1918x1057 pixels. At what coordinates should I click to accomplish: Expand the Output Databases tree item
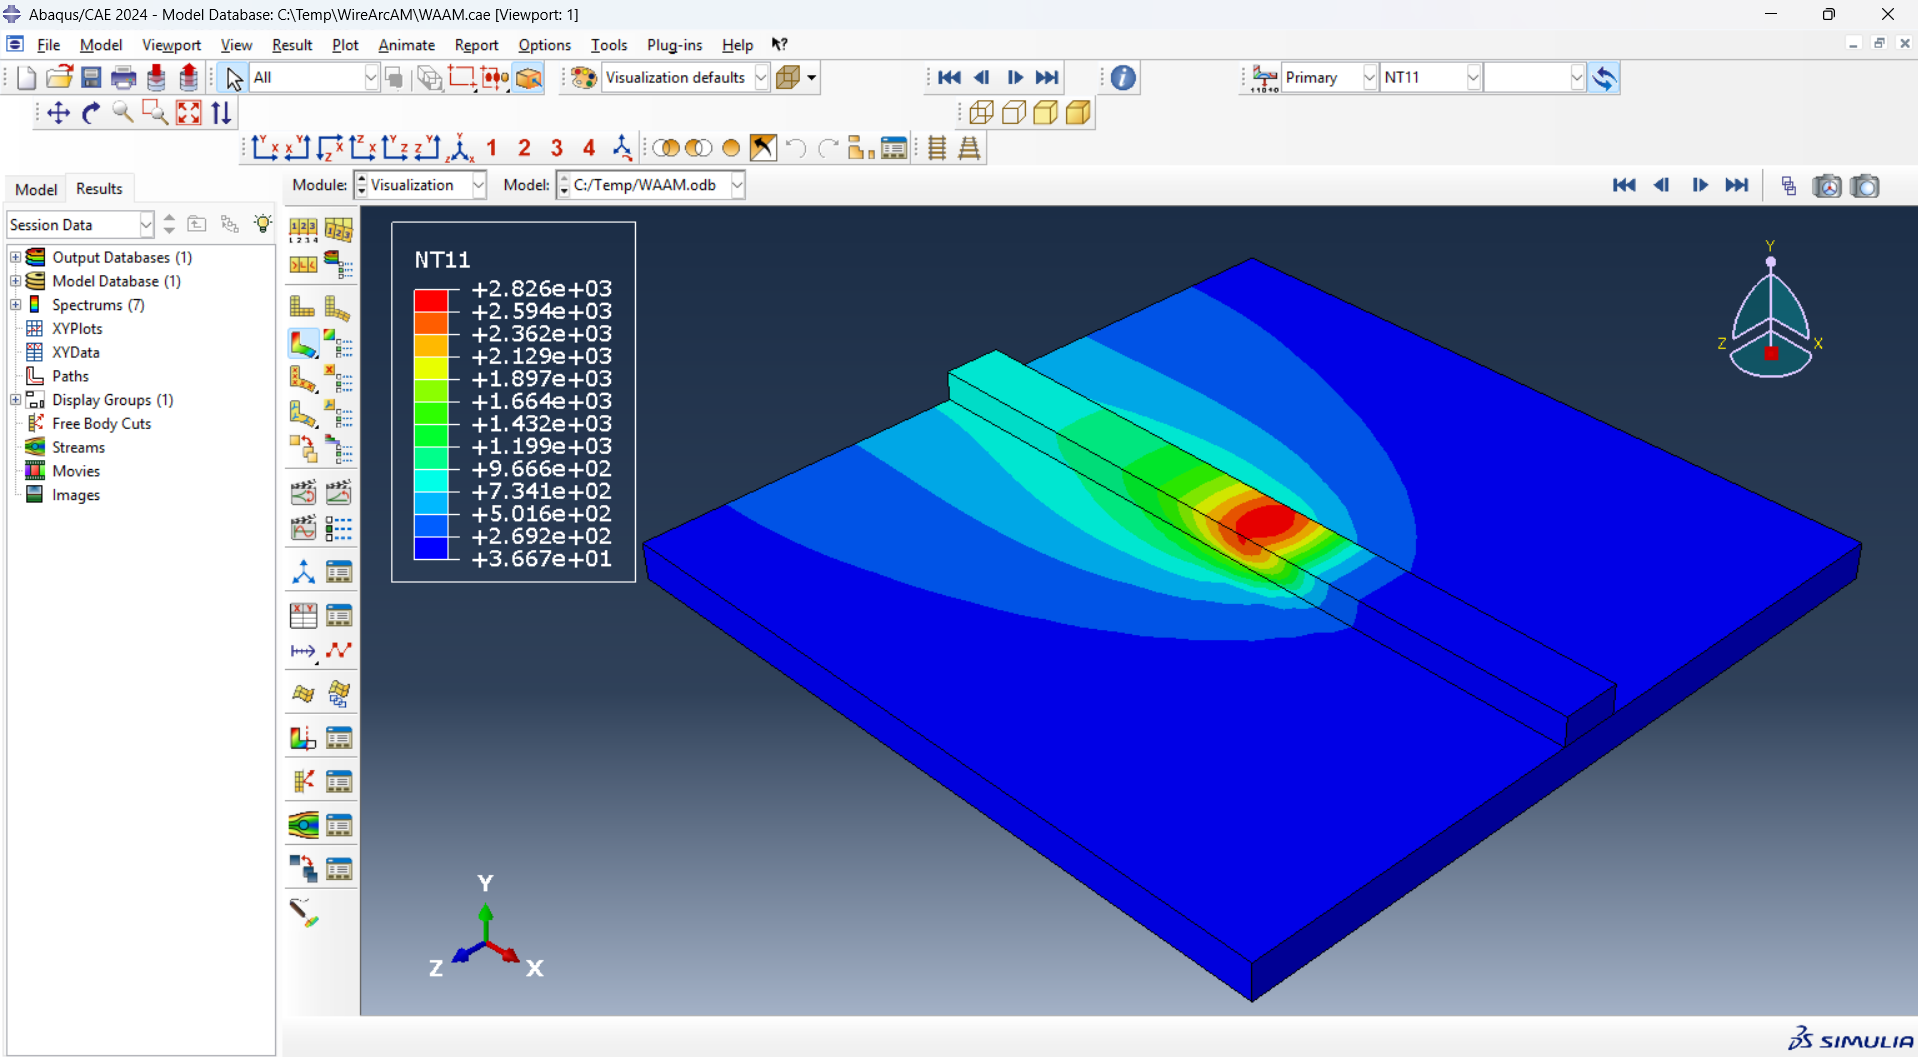14,257
